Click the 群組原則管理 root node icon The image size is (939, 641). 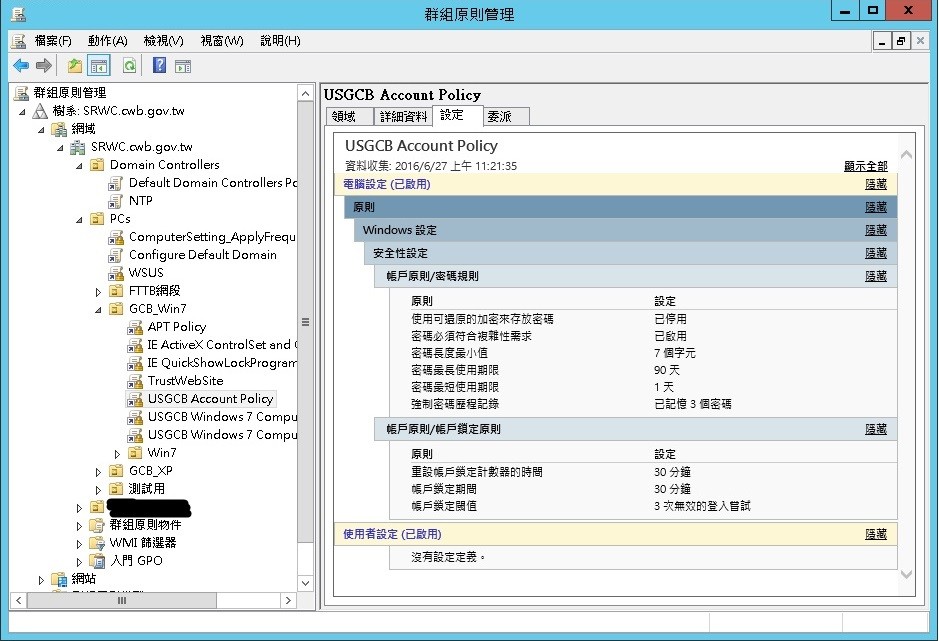tap(21, 93)
